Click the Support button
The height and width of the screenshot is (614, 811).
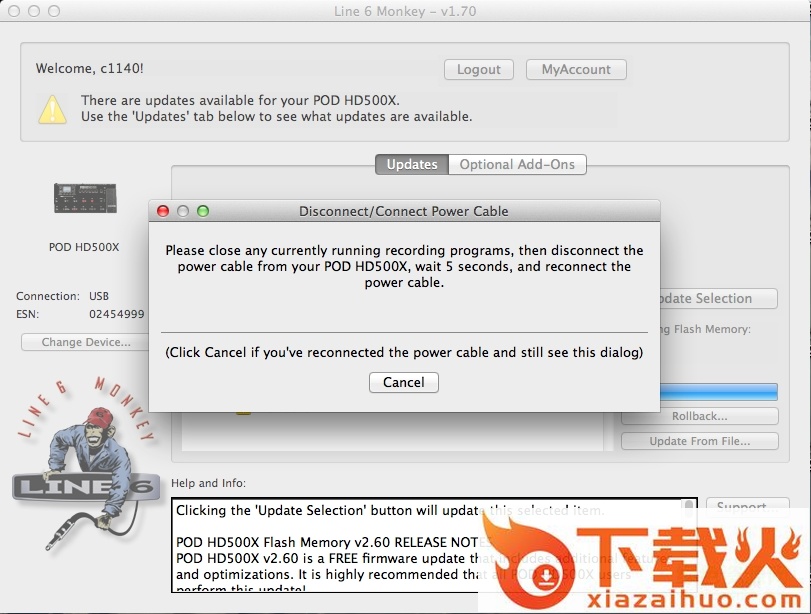click(741, 507)
